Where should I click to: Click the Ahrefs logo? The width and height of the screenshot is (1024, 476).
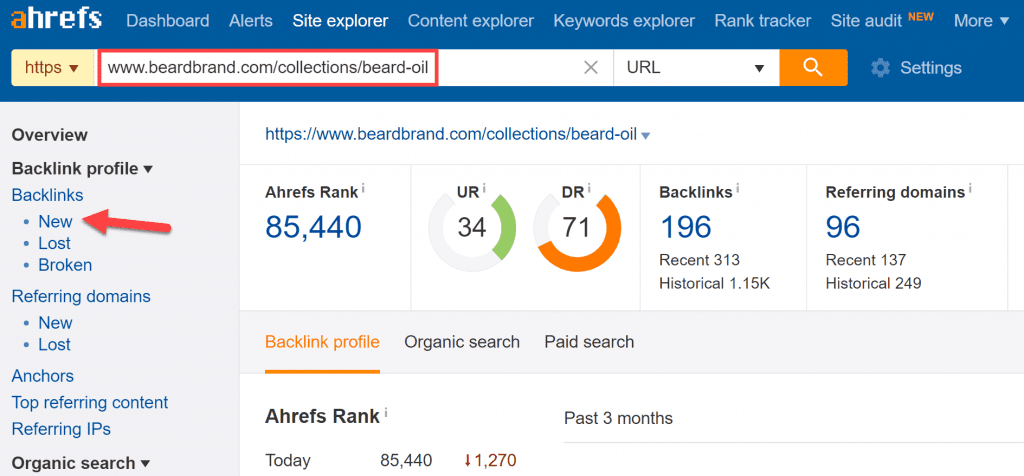(56, 20)
